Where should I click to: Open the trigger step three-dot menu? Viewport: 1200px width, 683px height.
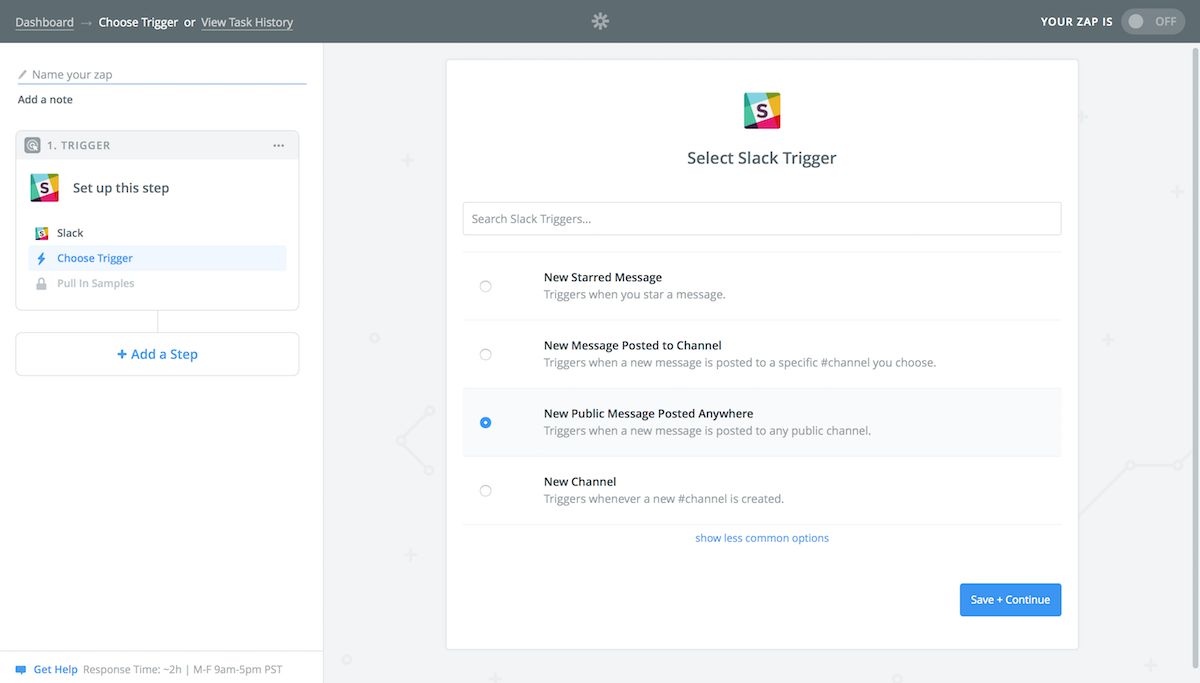click(x=279, y=145)
